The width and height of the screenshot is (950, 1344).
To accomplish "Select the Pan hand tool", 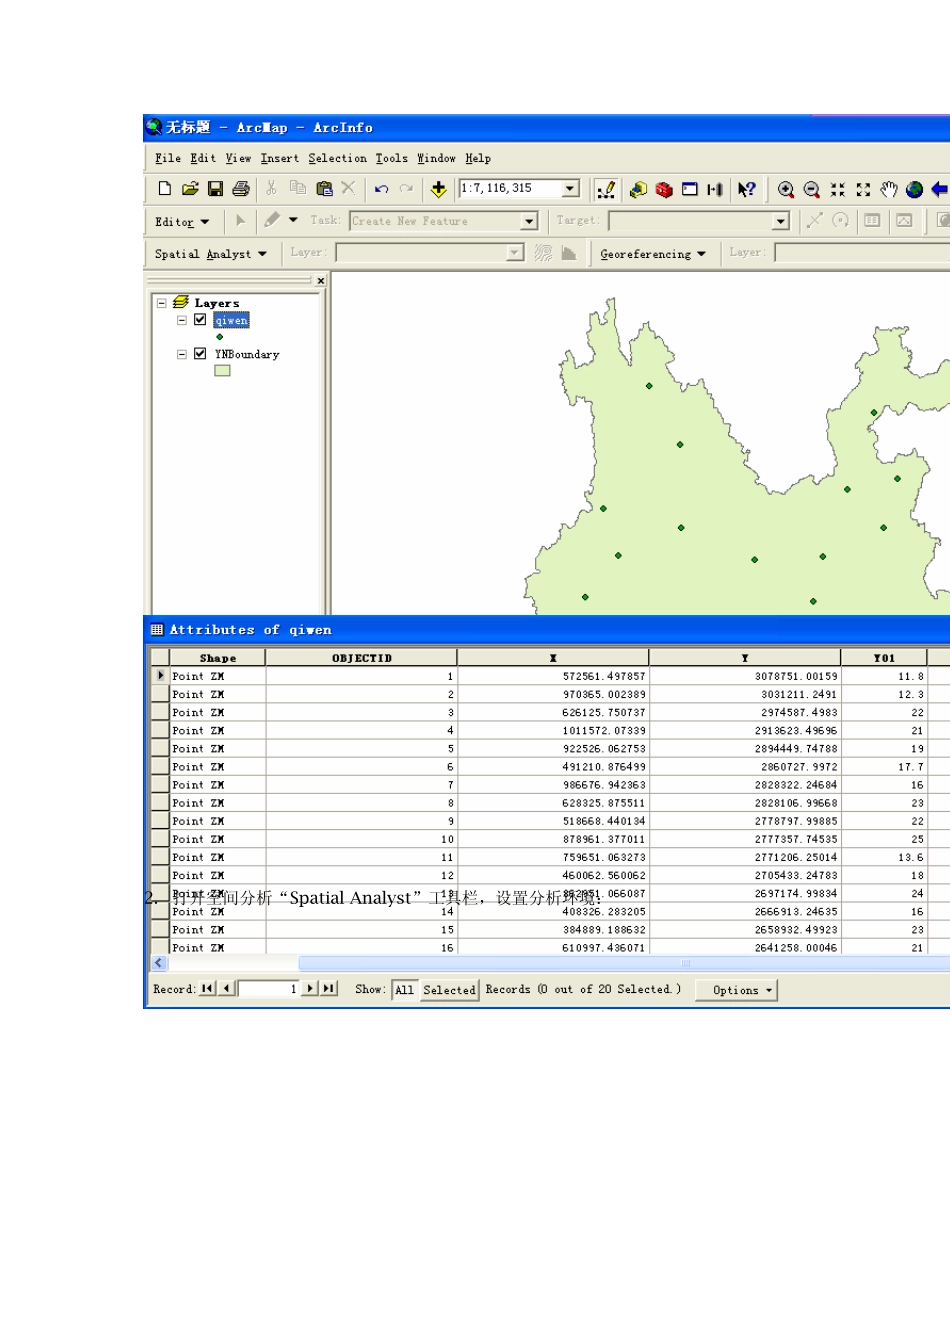I will (x=889, y=189).
